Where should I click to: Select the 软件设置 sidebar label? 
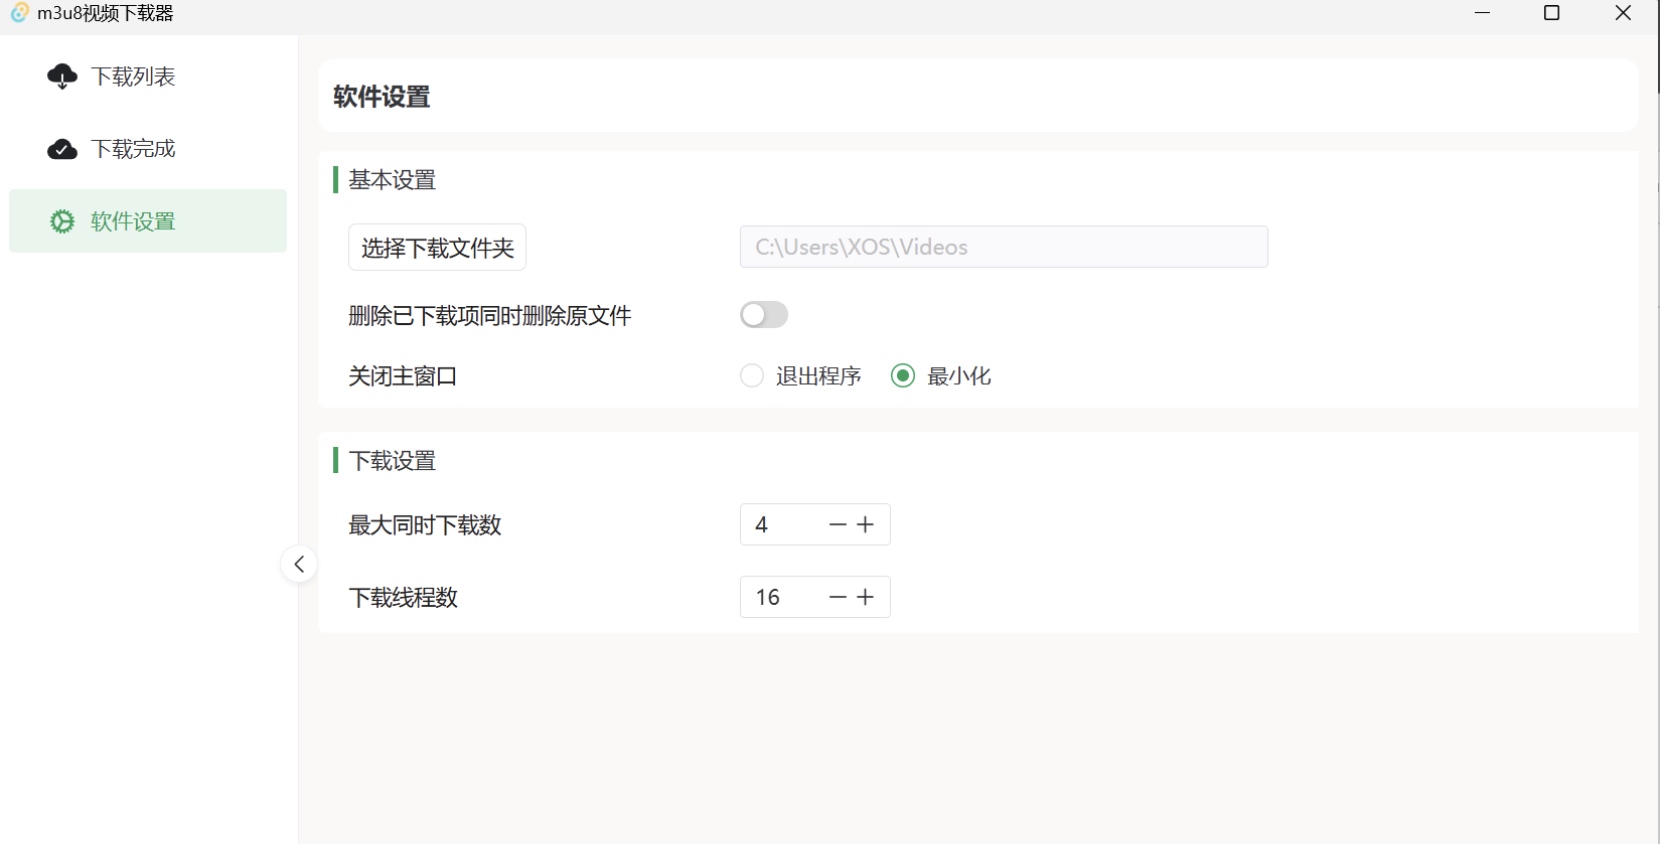tap(133, 221)
